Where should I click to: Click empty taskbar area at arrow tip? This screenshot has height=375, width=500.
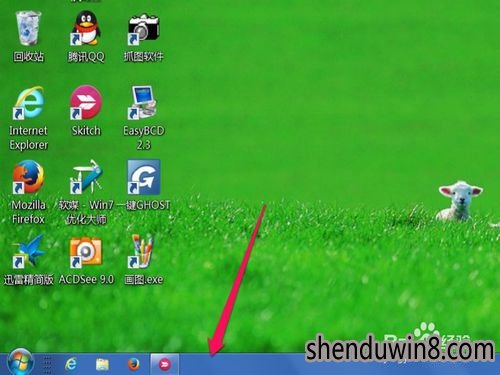pyautogui.click(x=213, y=363)
